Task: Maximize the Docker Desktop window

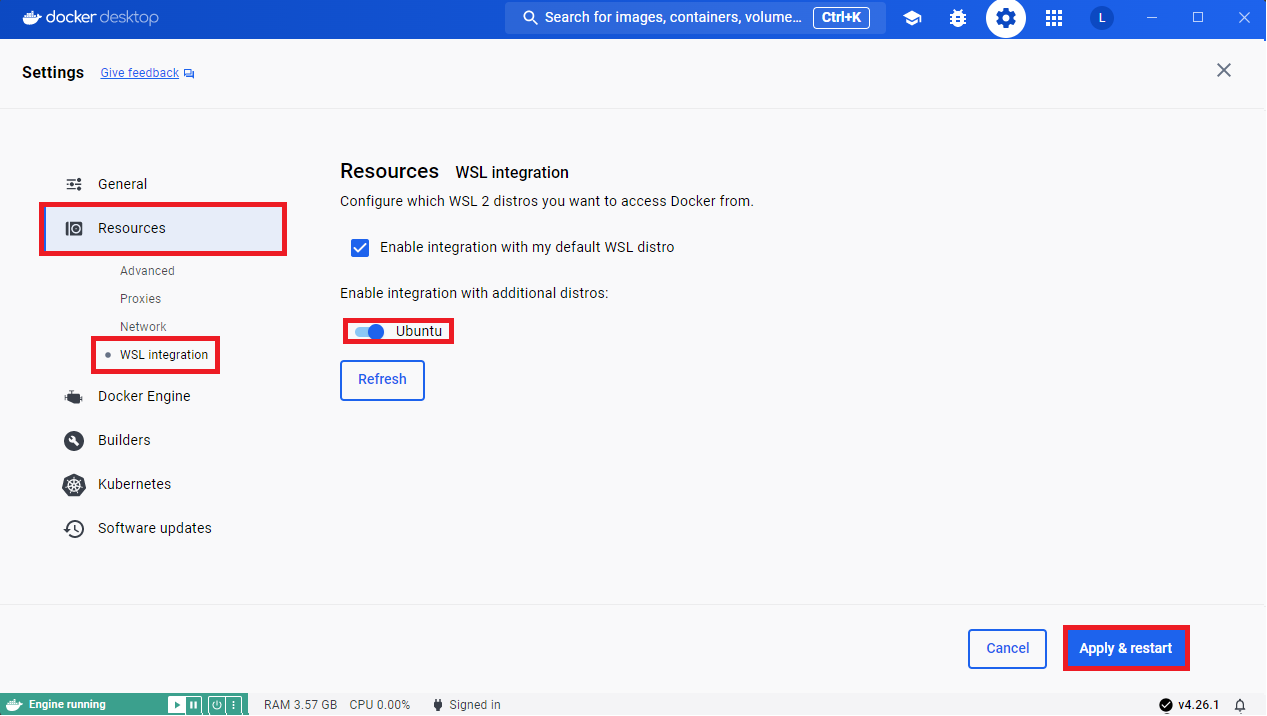Action: 1198,18
